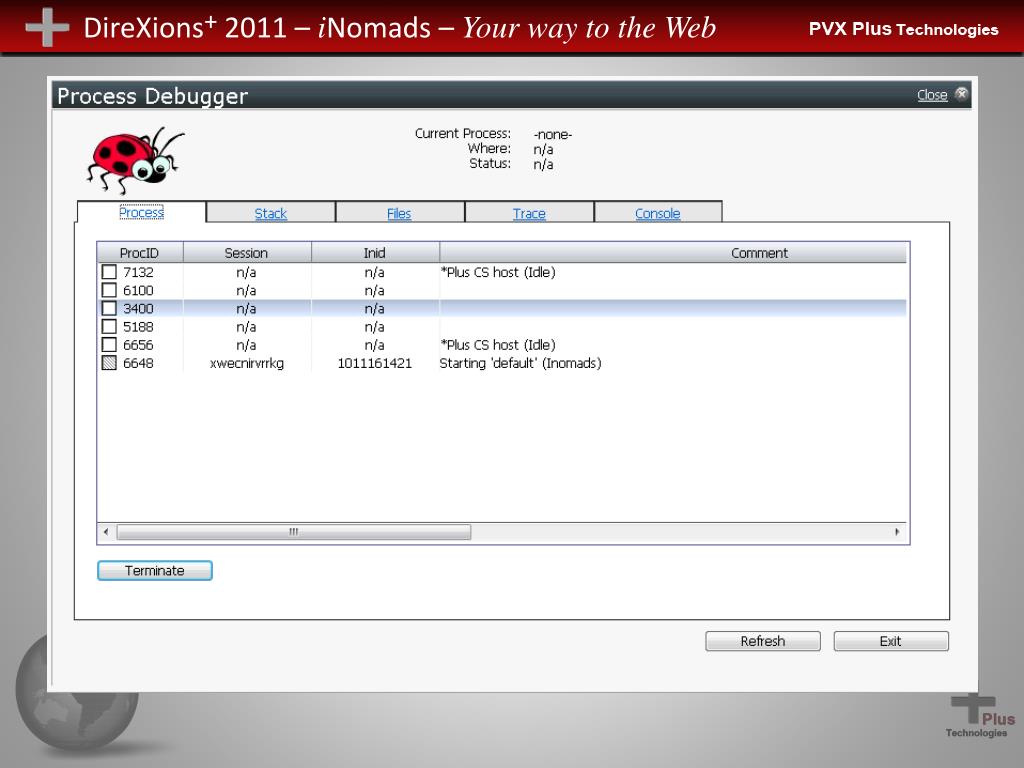This screenshot has width=1024, height=768.
Task: Exit the Process Debugger
Action: (891, 641)
